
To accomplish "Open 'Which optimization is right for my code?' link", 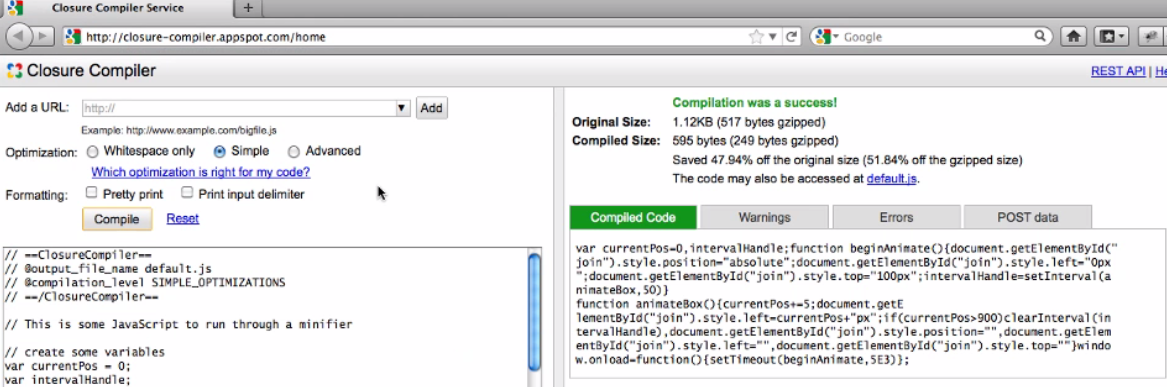I will click(200, 172).
